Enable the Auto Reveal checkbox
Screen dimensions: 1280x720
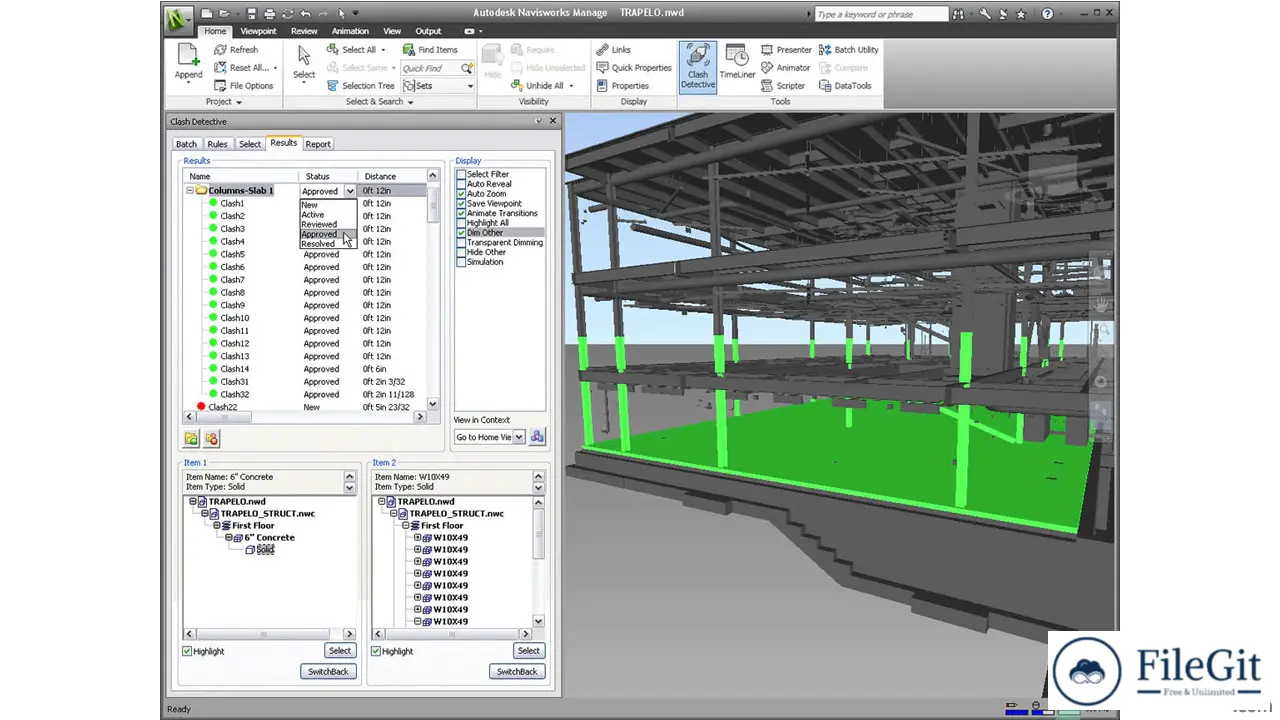point(461,184)
